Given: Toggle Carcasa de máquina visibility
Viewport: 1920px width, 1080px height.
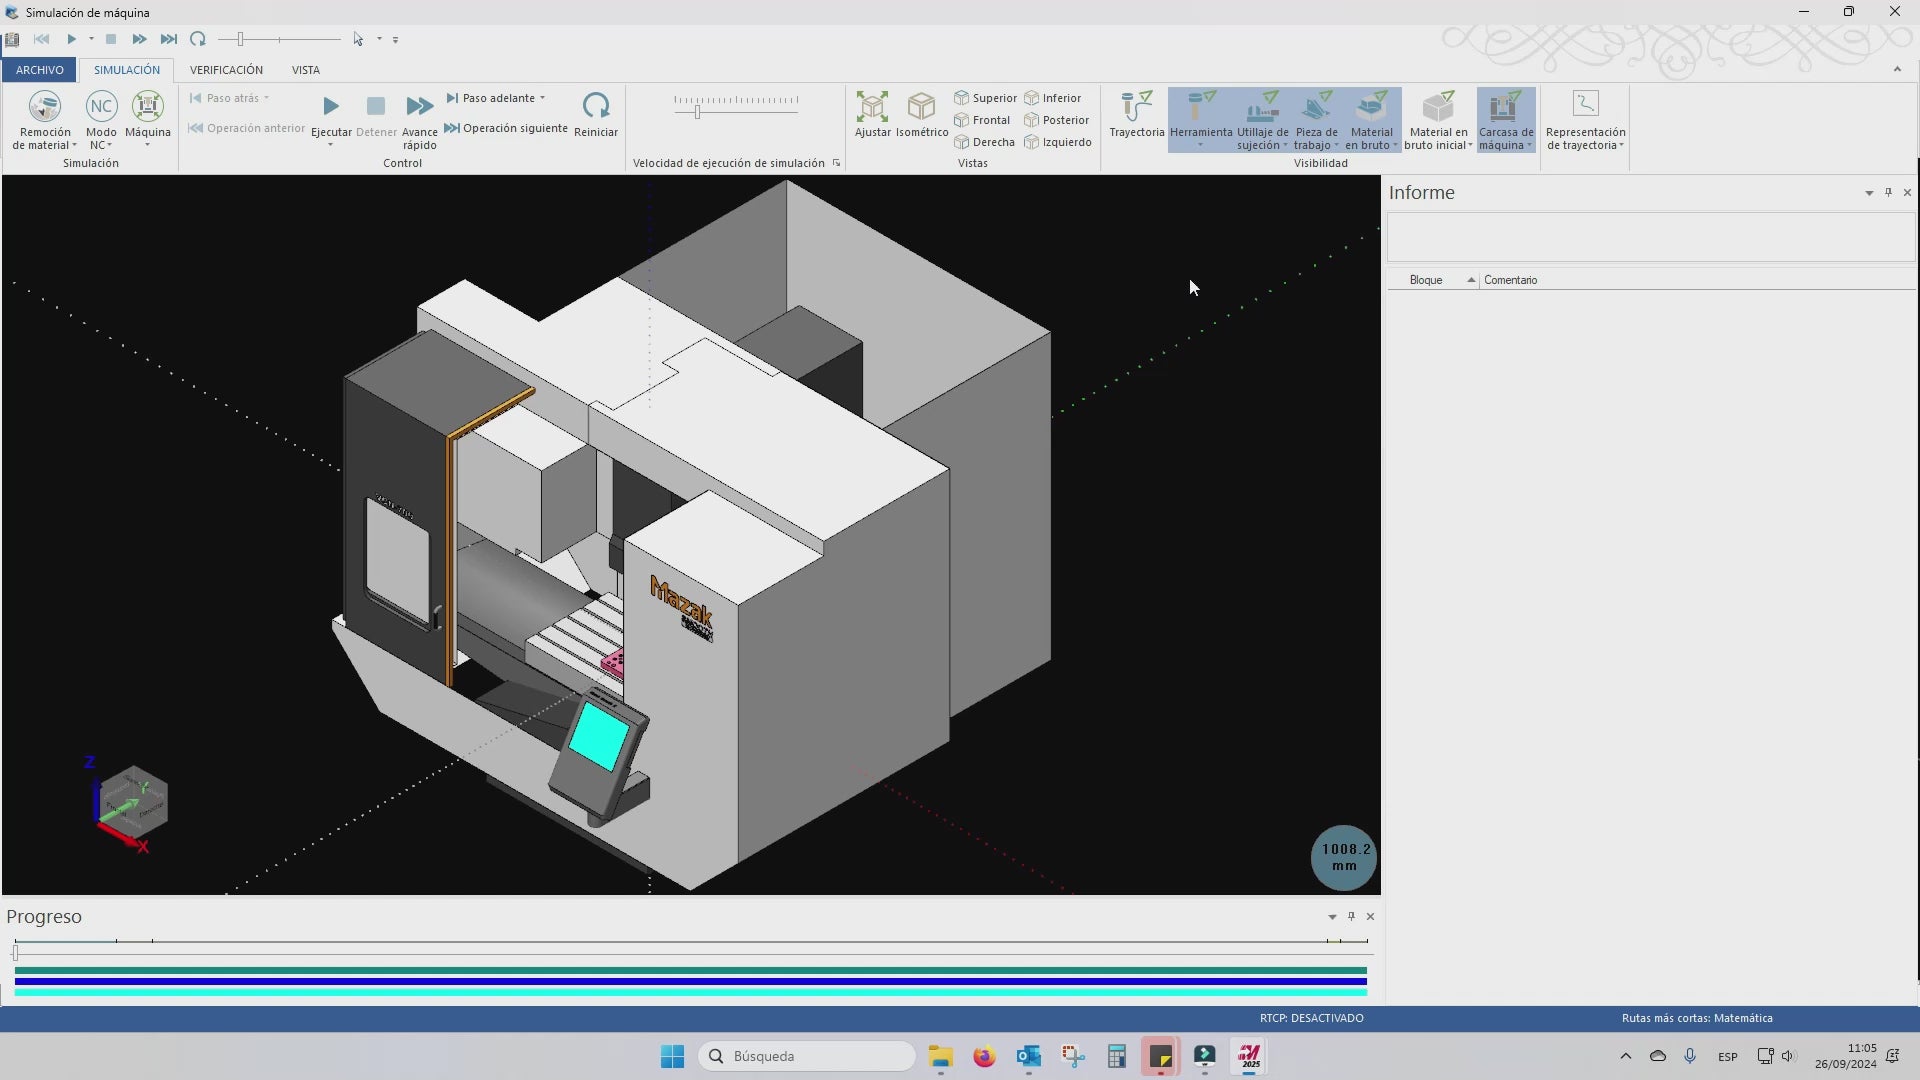Looking at the screenshot, I should point(1505,107).
